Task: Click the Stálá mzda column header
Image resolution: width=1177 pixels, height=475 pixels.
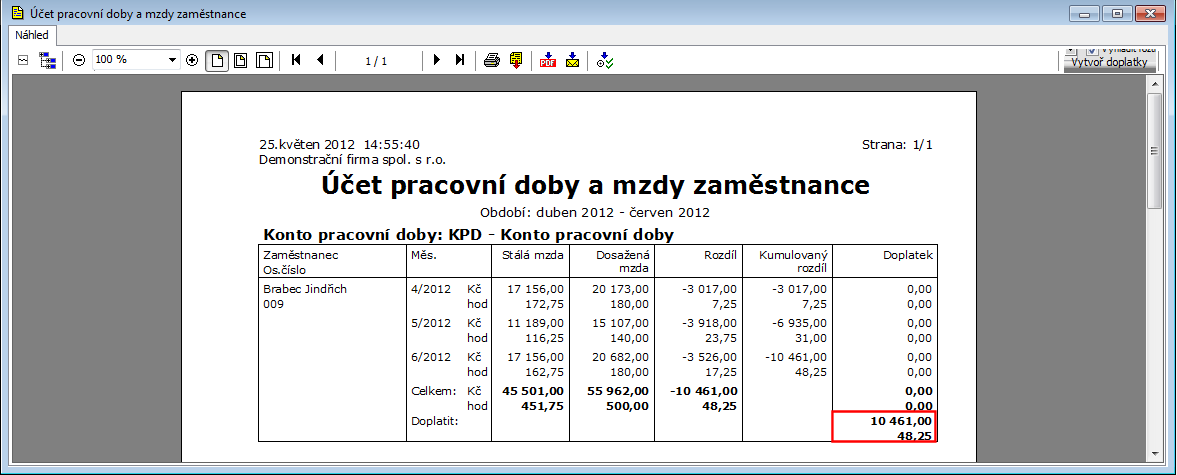Action: click(x=534, y=255)
